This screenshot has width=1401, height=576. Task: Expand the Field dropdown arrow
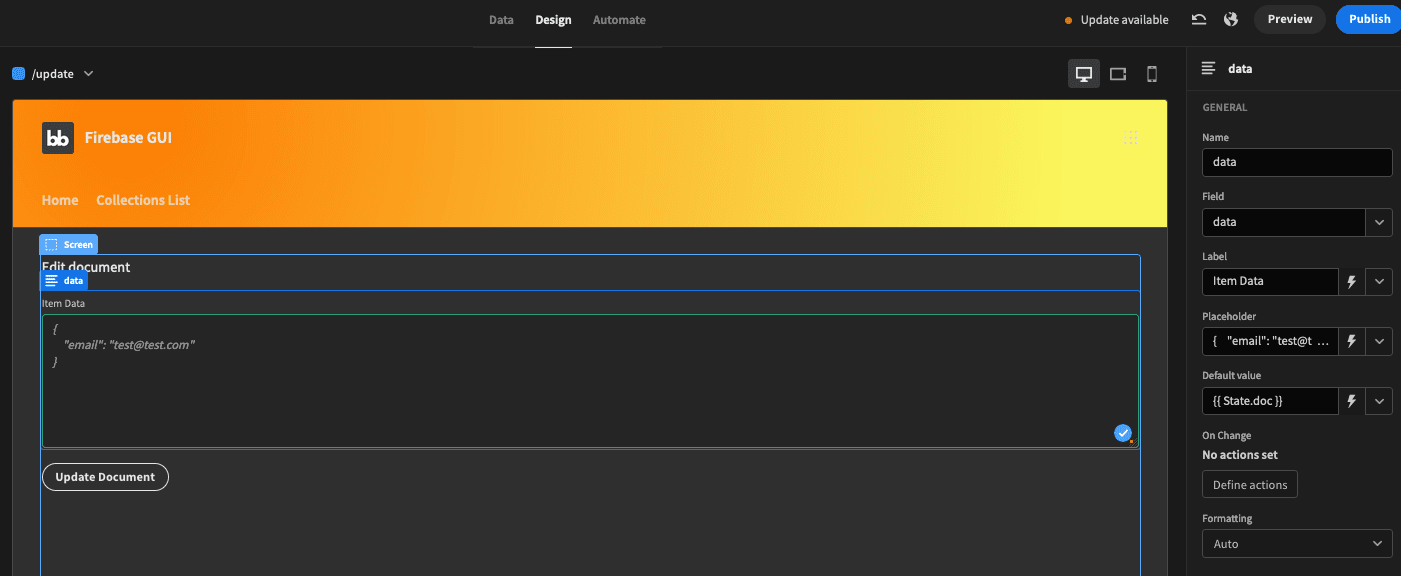point(1379,222)
